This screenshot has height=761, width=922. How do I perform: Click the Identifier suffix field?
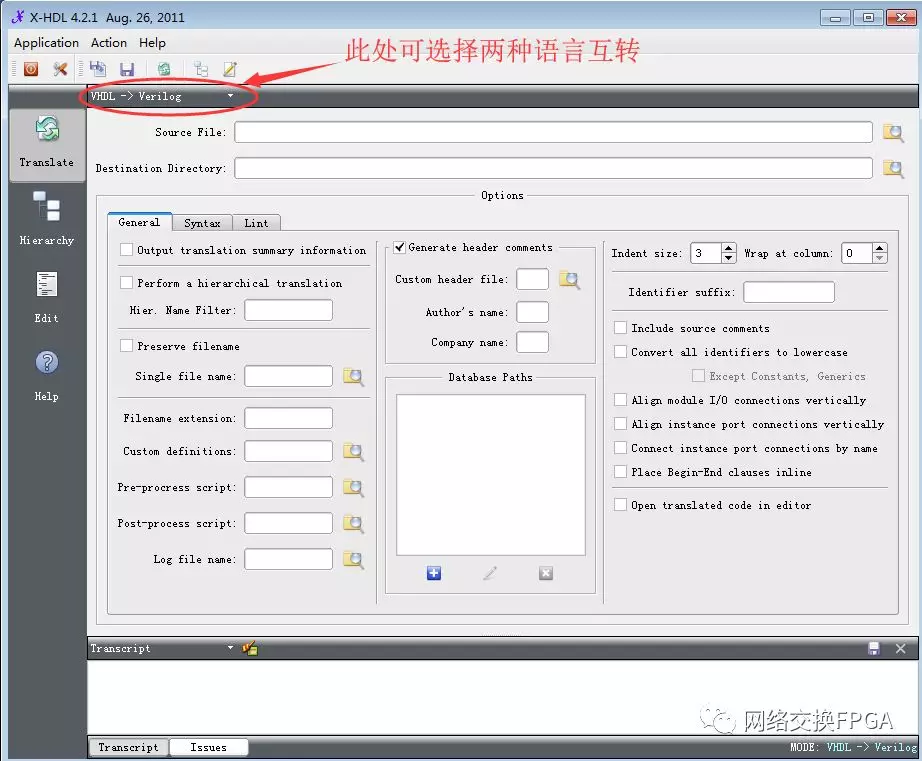(789, 292)
